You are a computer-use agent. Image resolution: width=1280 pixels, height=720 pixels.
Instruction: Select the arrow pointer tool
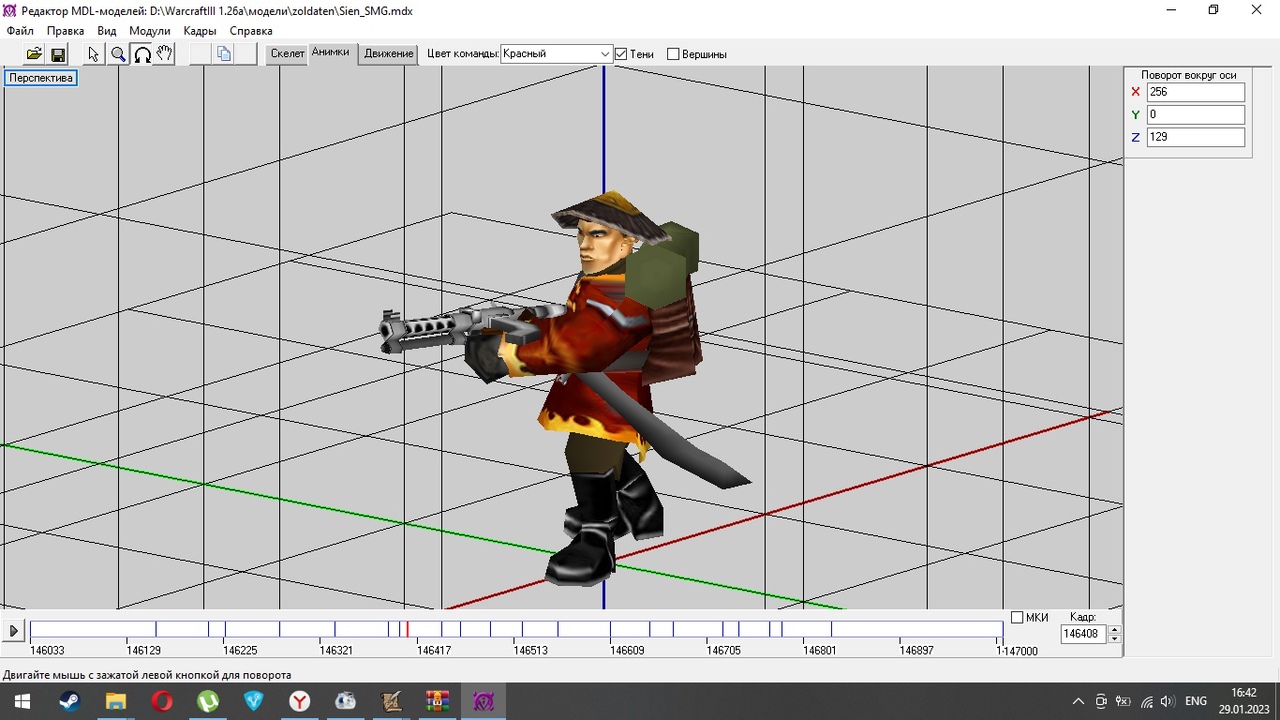tap(94, 54)
